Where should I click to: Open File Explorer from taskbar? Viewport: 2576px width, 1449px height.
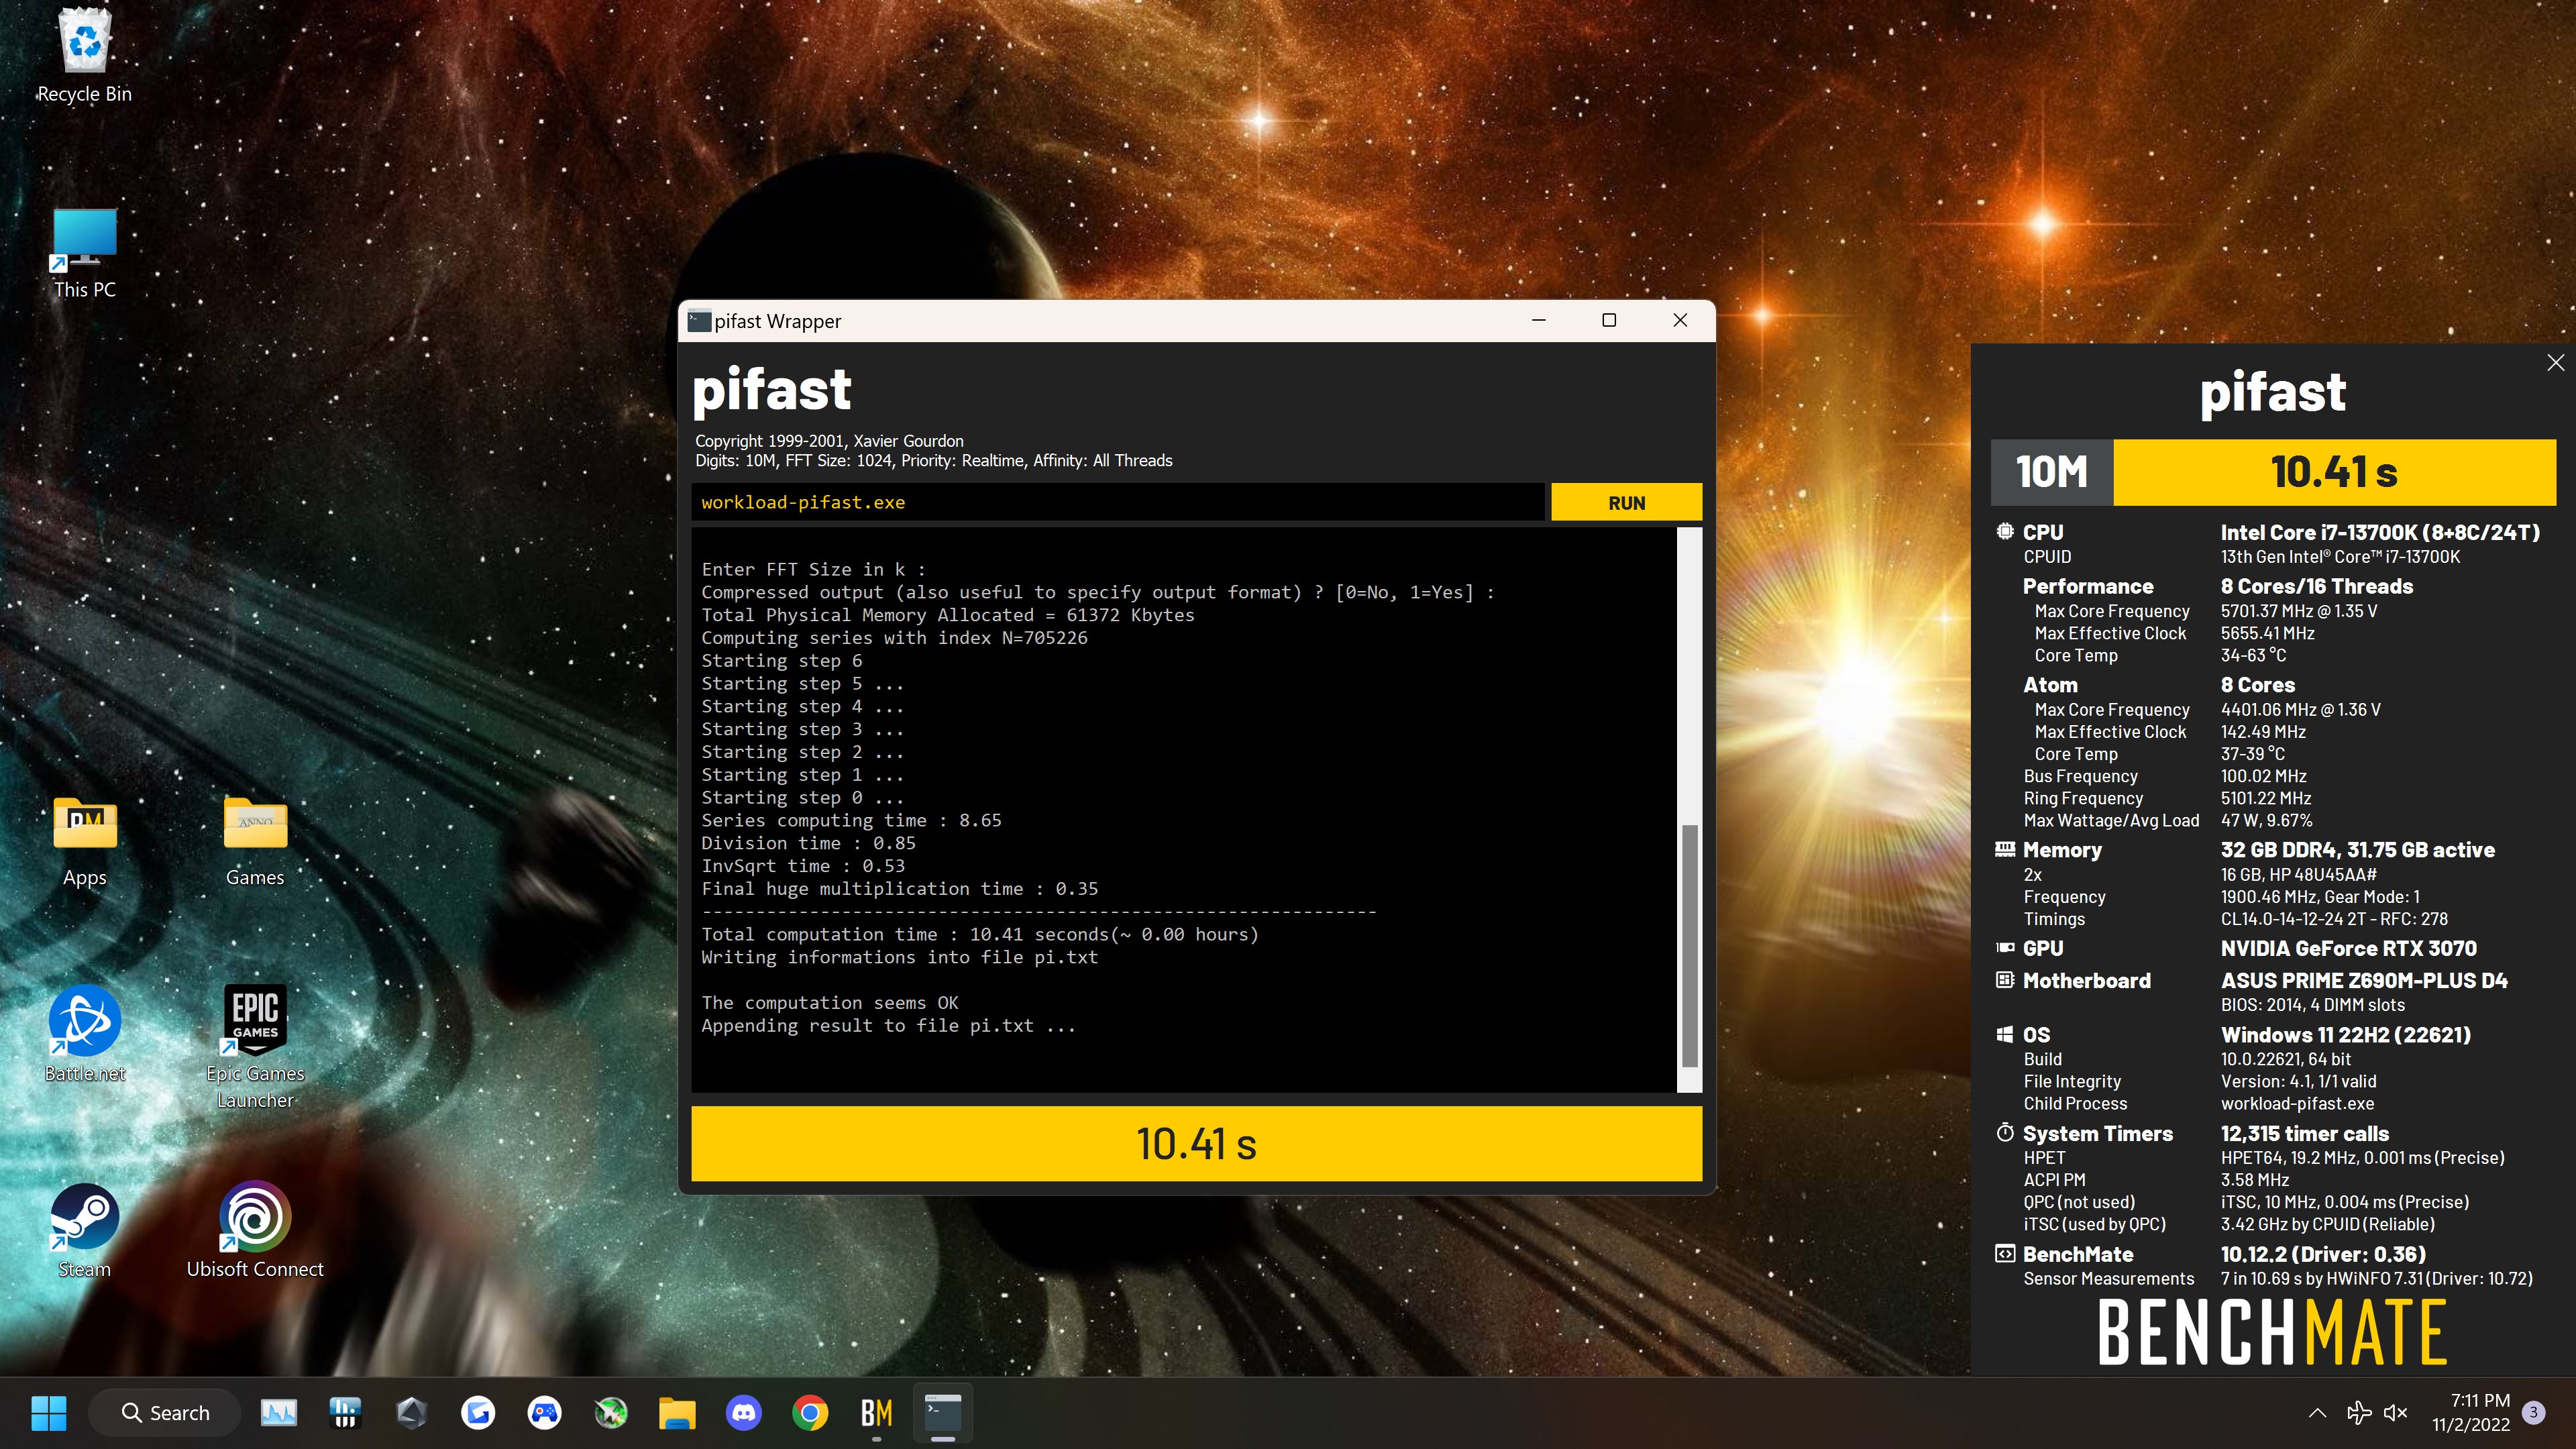677,1413
